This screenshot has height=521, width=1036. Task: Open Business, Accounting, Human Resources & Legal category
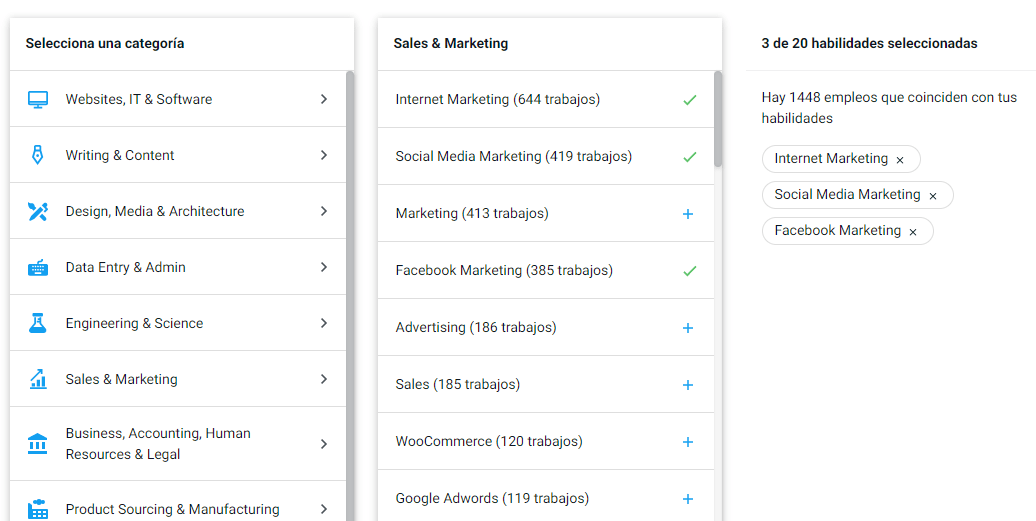tap(178, 444)
